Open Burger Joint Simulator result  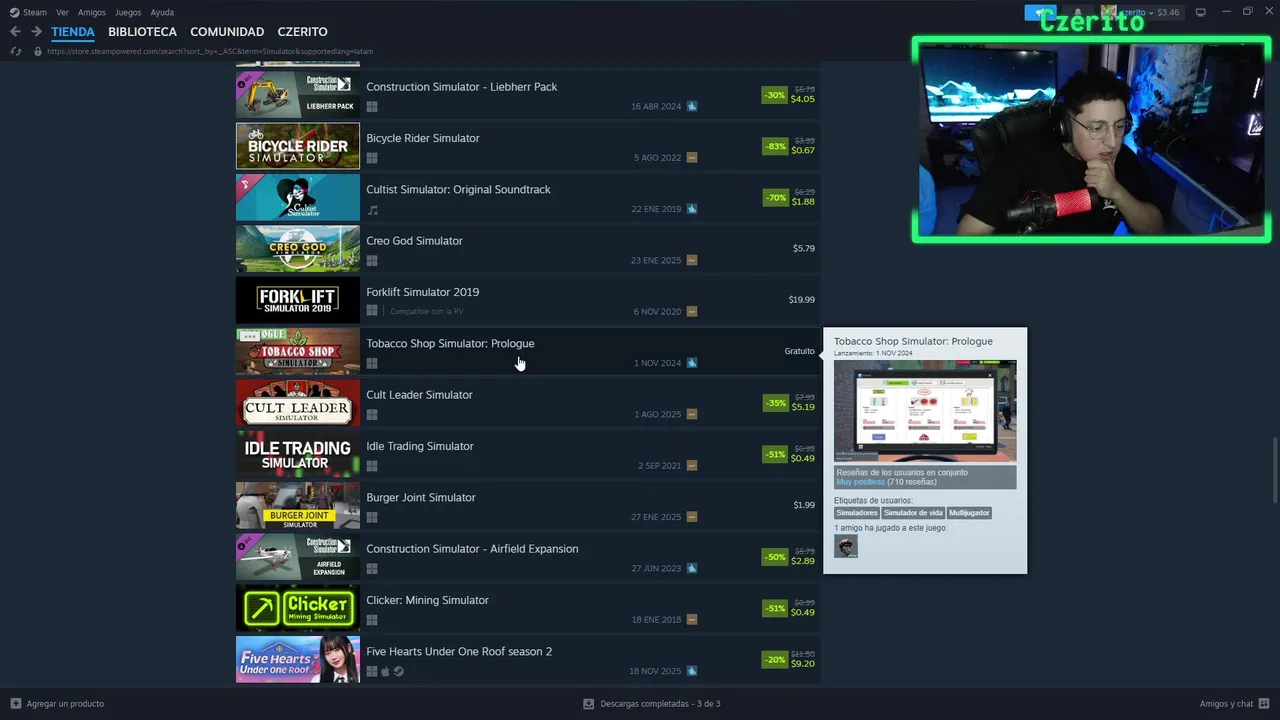pos(528,506)
